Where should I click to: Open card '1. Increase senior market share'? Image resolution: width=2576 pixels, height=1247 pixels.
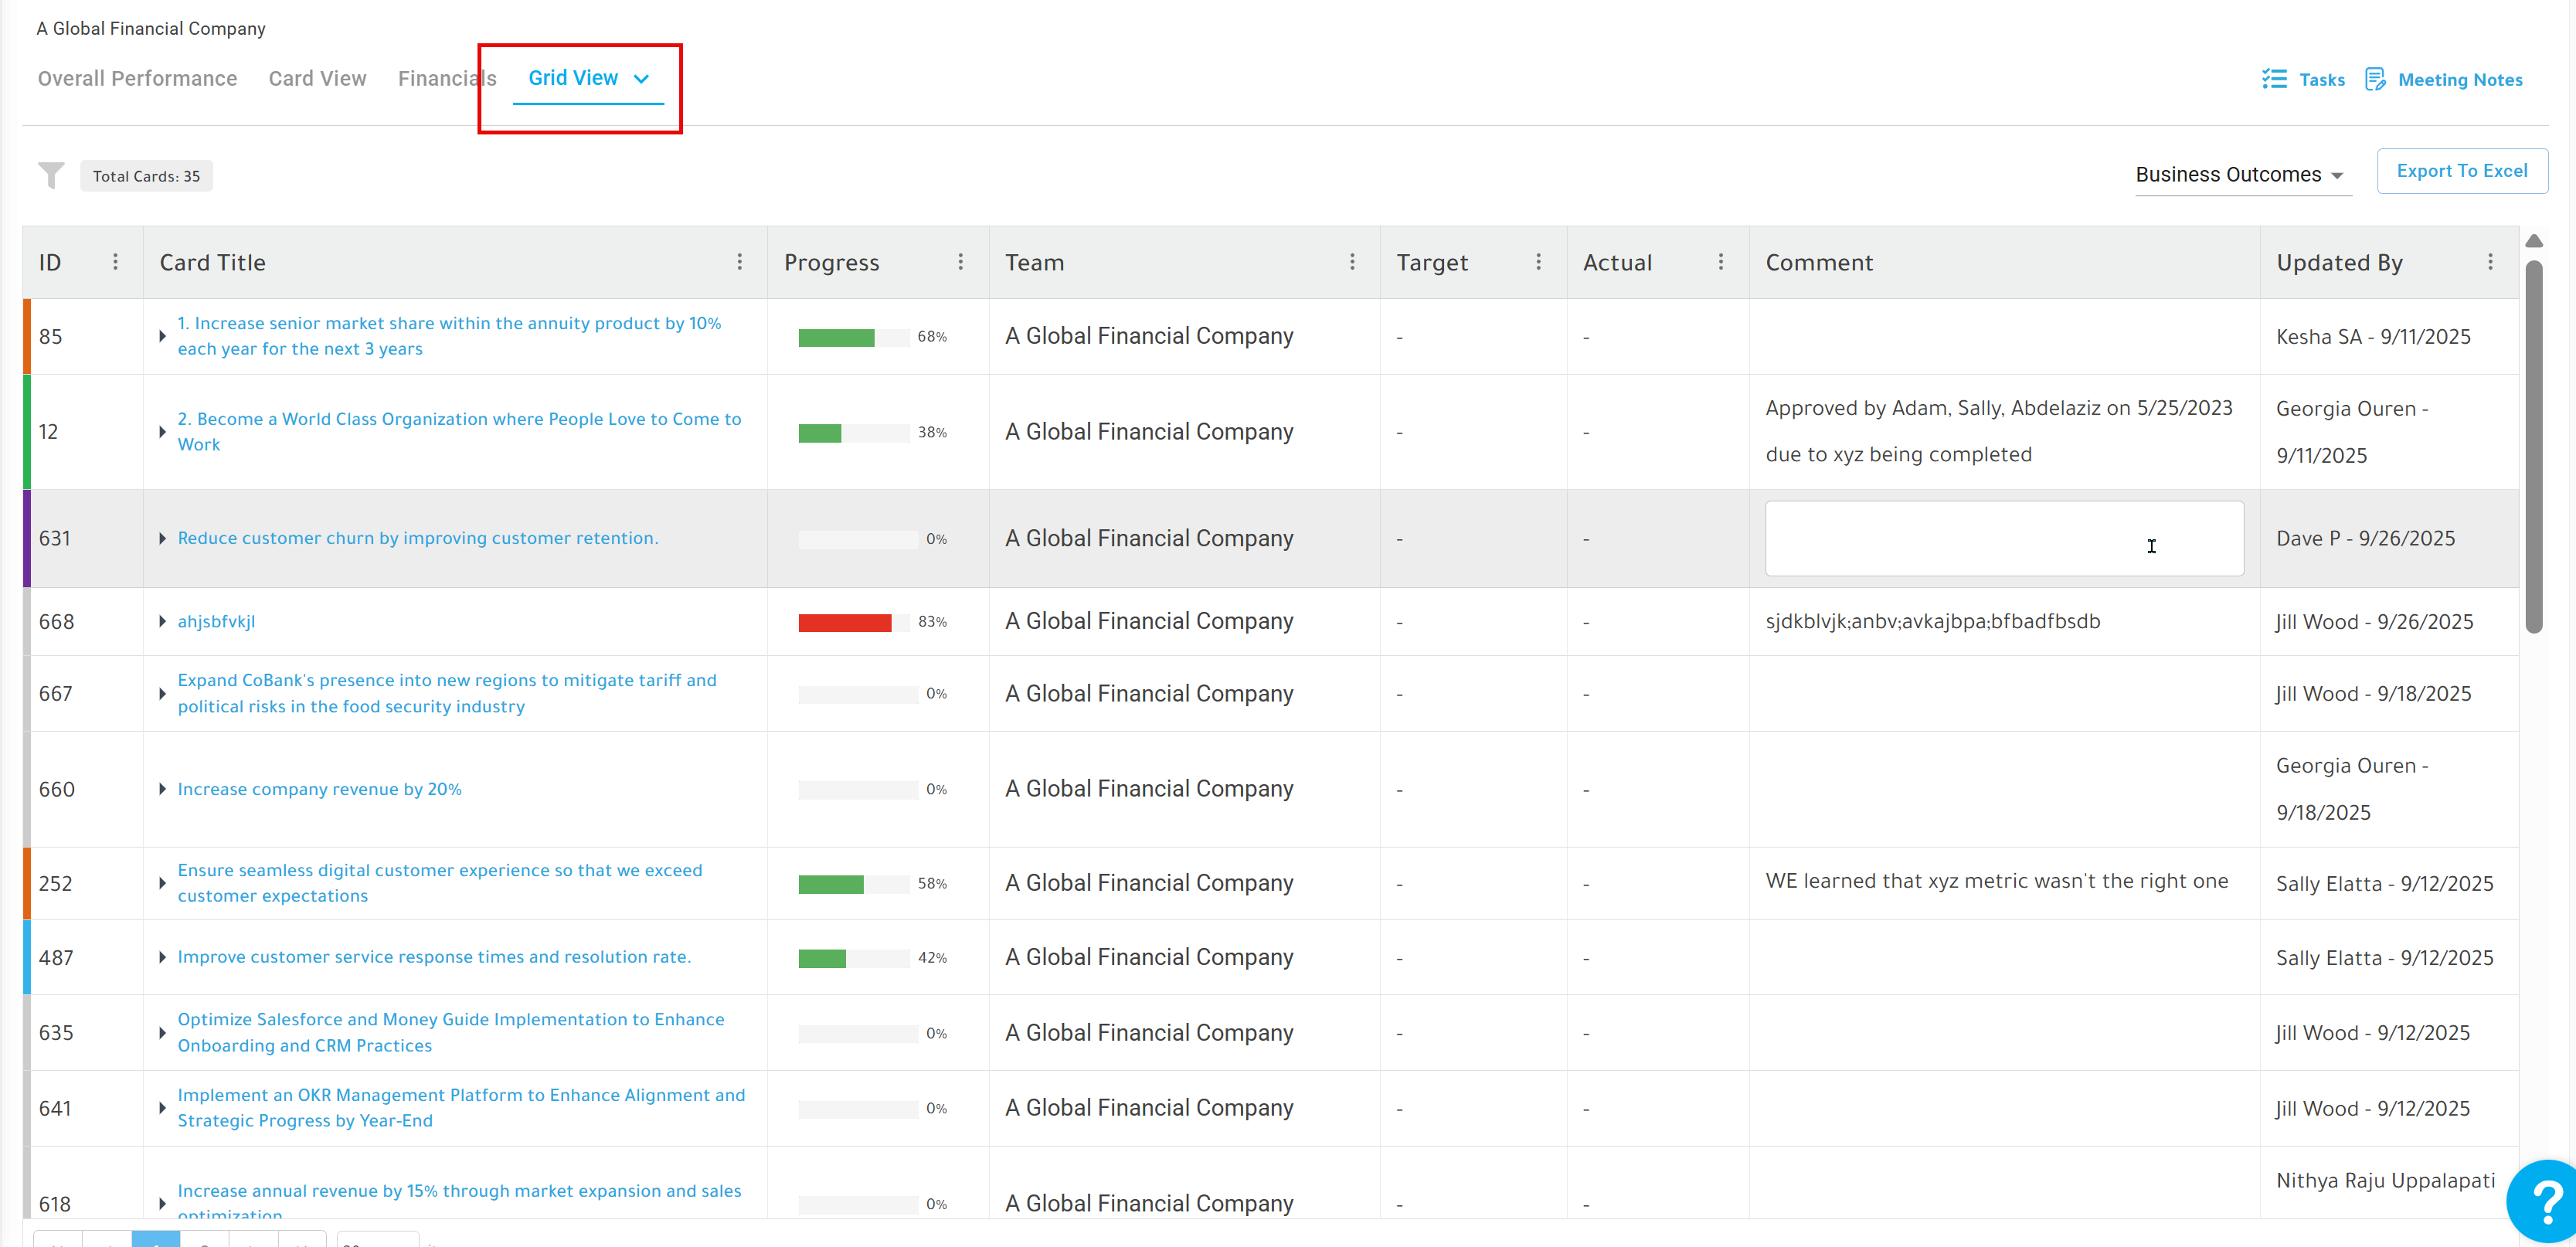pyautogui.click(x=449, y=336)
